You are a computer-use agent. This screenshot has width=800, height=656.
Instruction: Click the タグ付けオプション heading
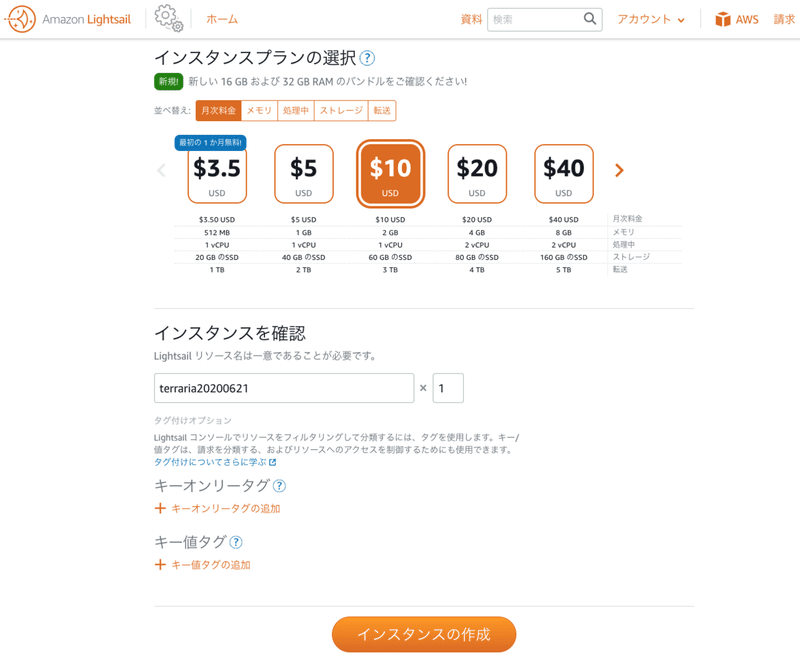pos(193,420)
